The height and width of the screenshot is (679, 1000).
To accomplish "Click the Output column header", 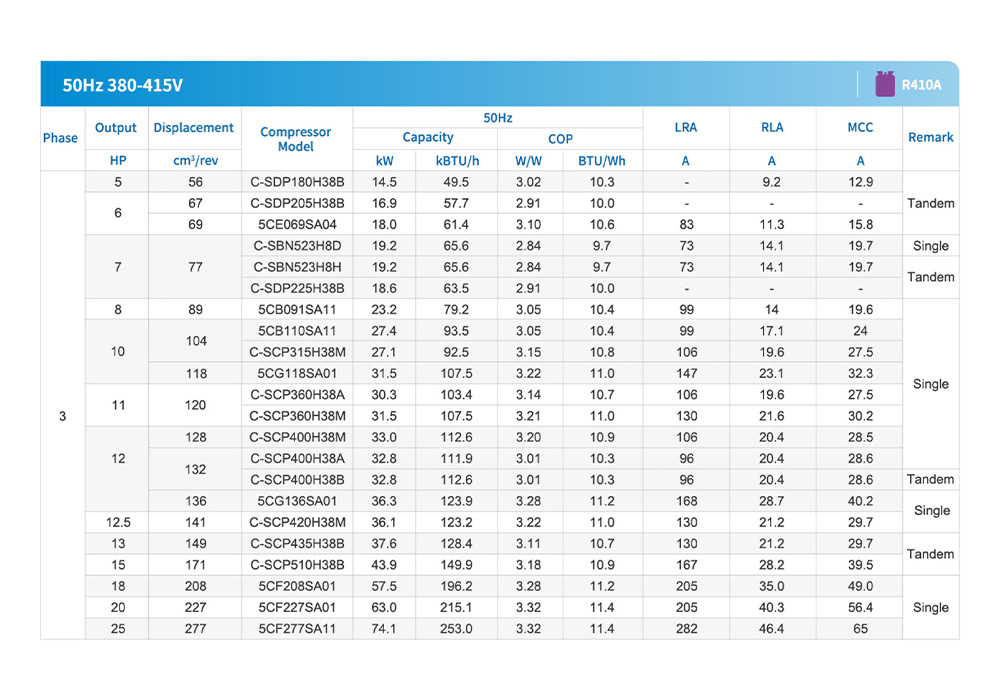I will tap(115, 128).
